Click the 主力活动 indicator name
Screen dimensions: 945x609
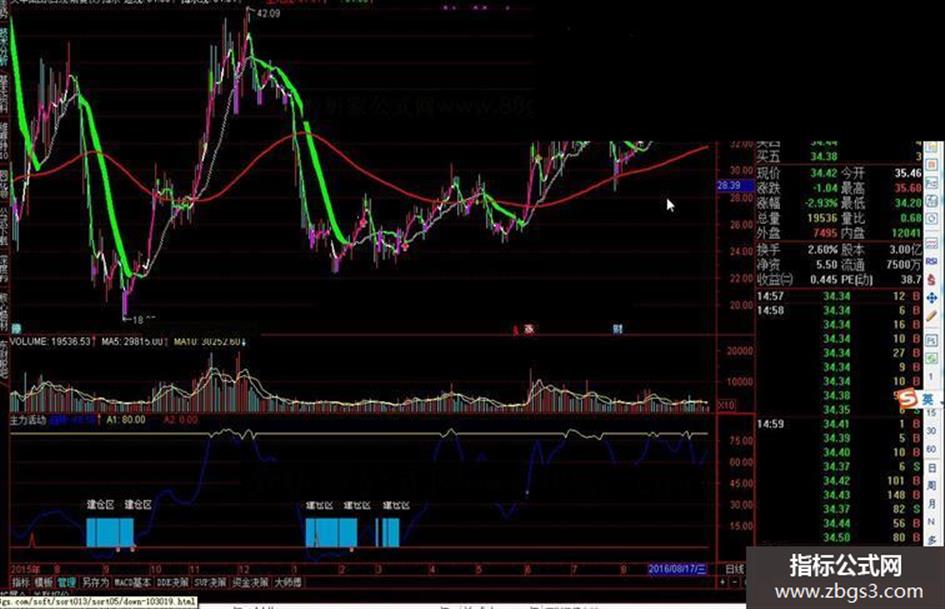(x=28, y=420)
